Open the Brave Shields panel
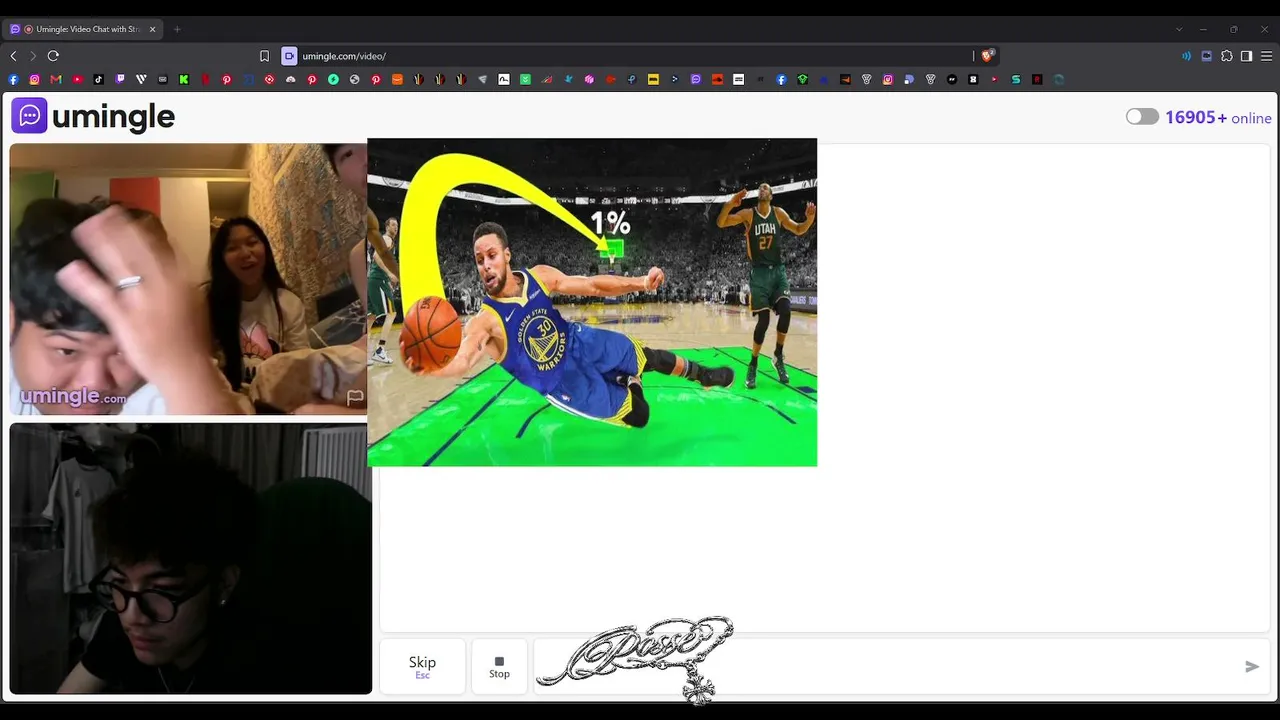 point(987,56)
